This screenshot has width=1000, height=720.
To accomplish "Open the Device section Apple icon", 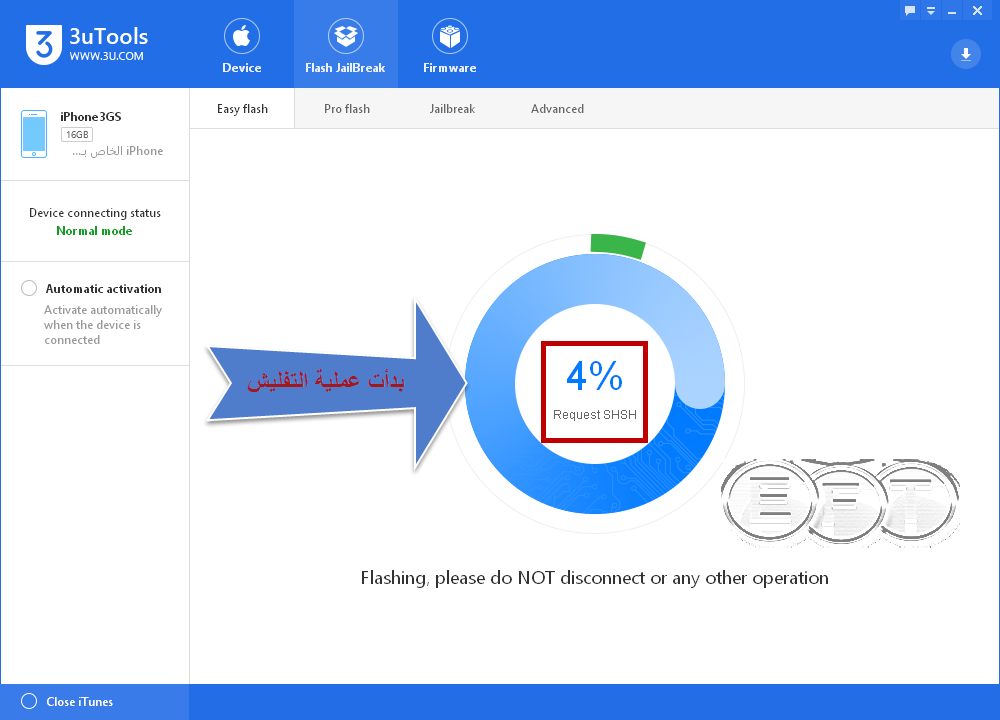I will point(242,36).
